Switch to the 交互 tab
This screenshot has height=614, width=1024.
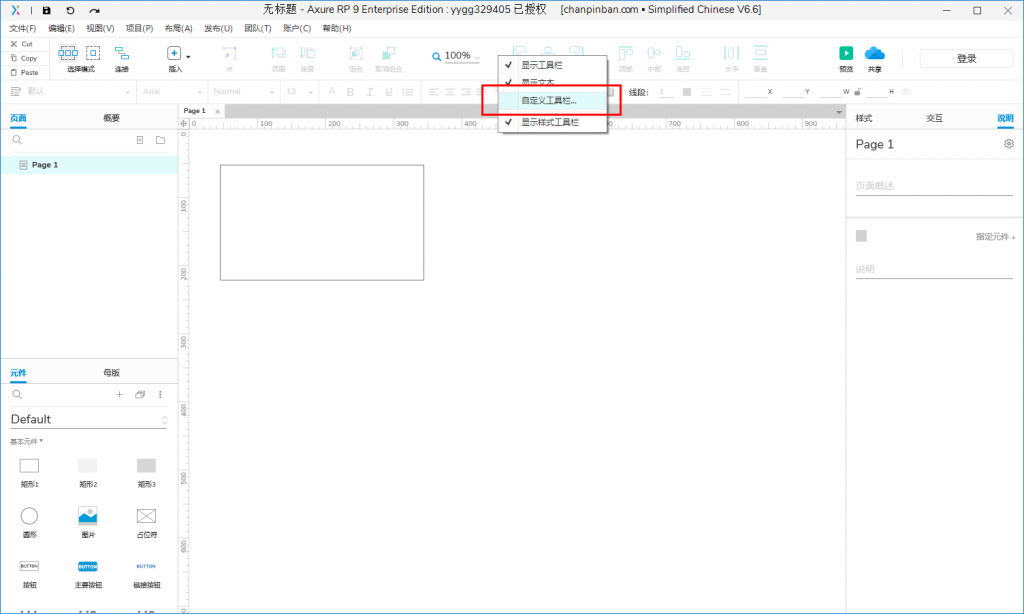click(x=934, y=118)
